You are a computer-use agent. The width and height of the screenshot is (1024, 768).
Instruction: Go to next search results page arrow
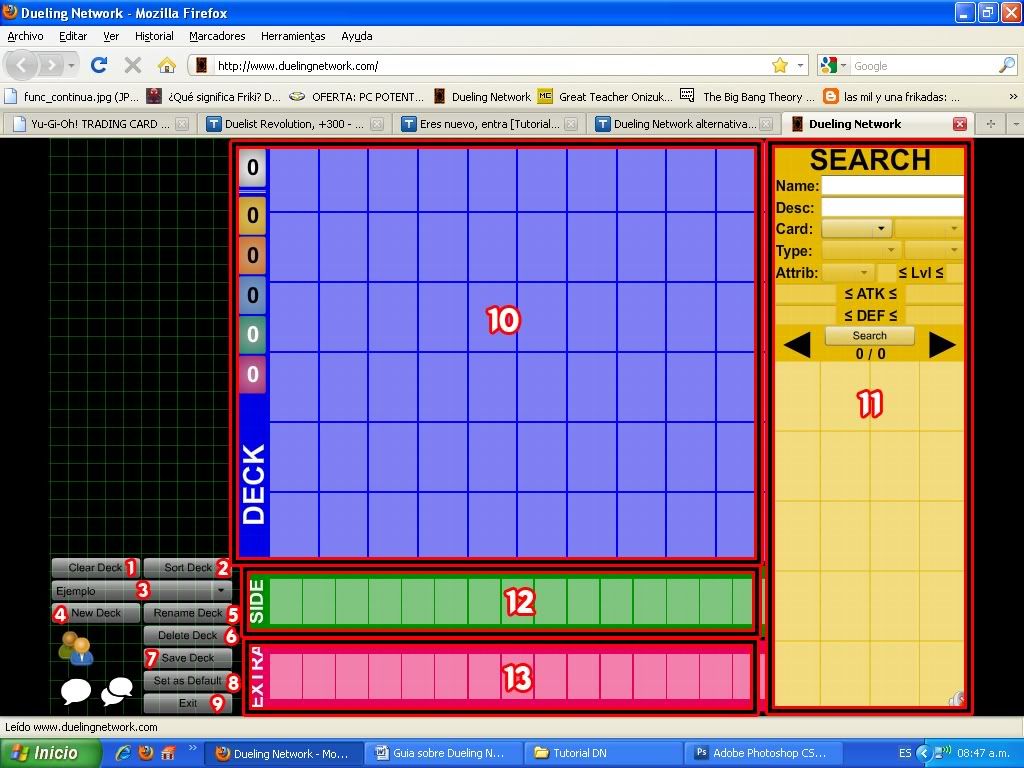click(x=942, y=345)
